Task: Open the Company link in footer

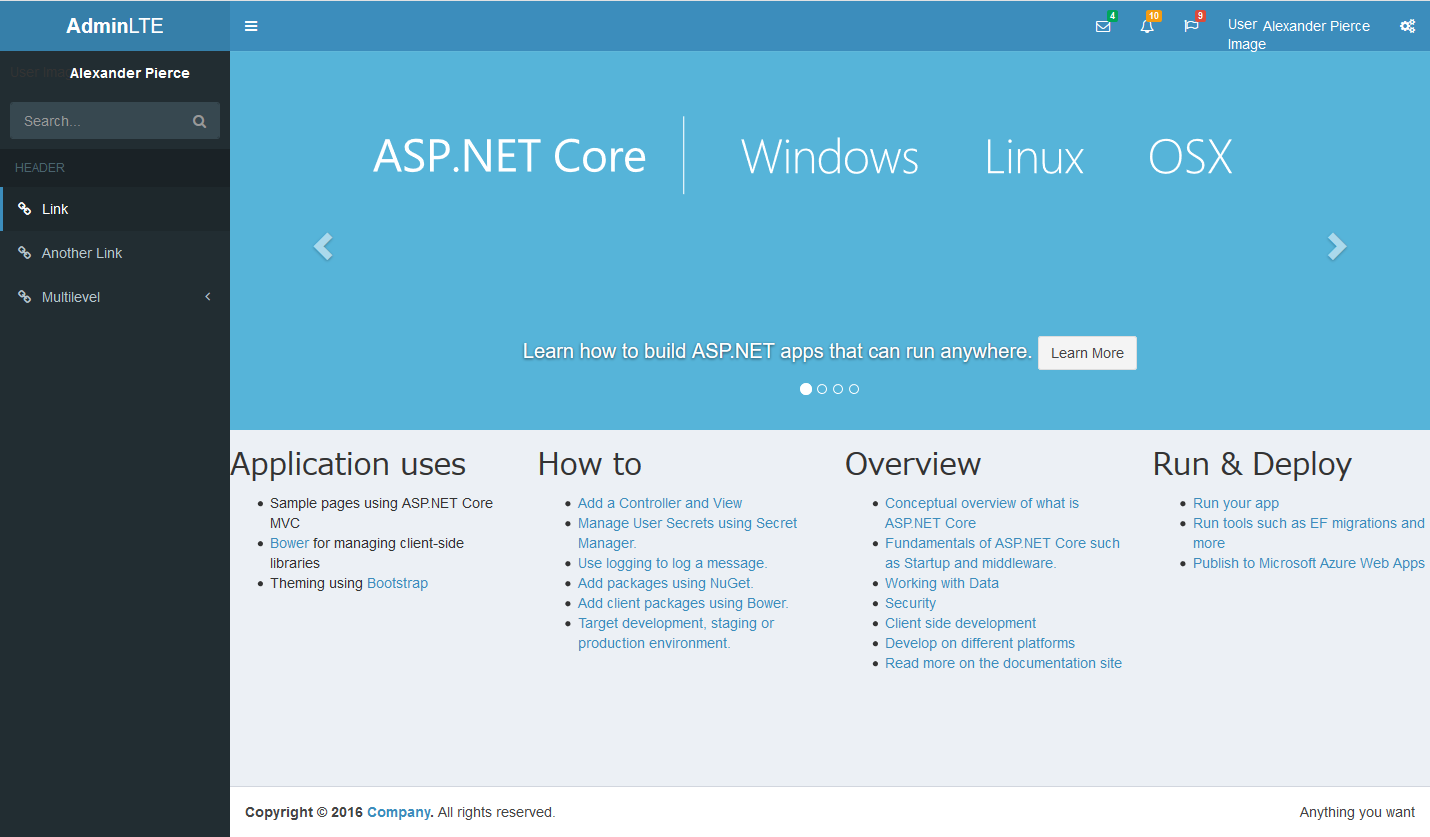Action: coord(399,812)
